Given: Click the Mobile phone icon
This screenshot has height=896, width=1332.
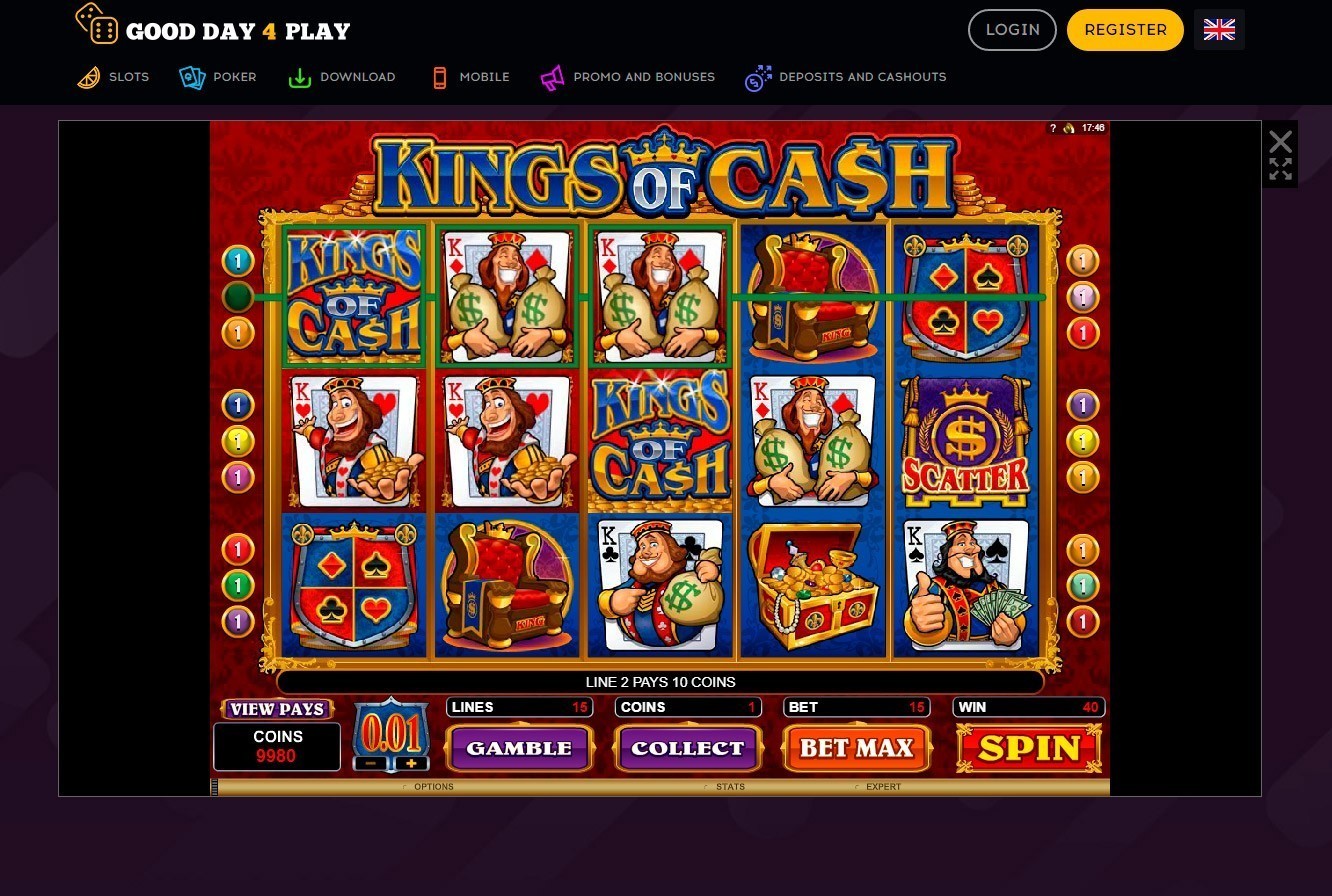Looking at the screenshot, I should (439, 77).
